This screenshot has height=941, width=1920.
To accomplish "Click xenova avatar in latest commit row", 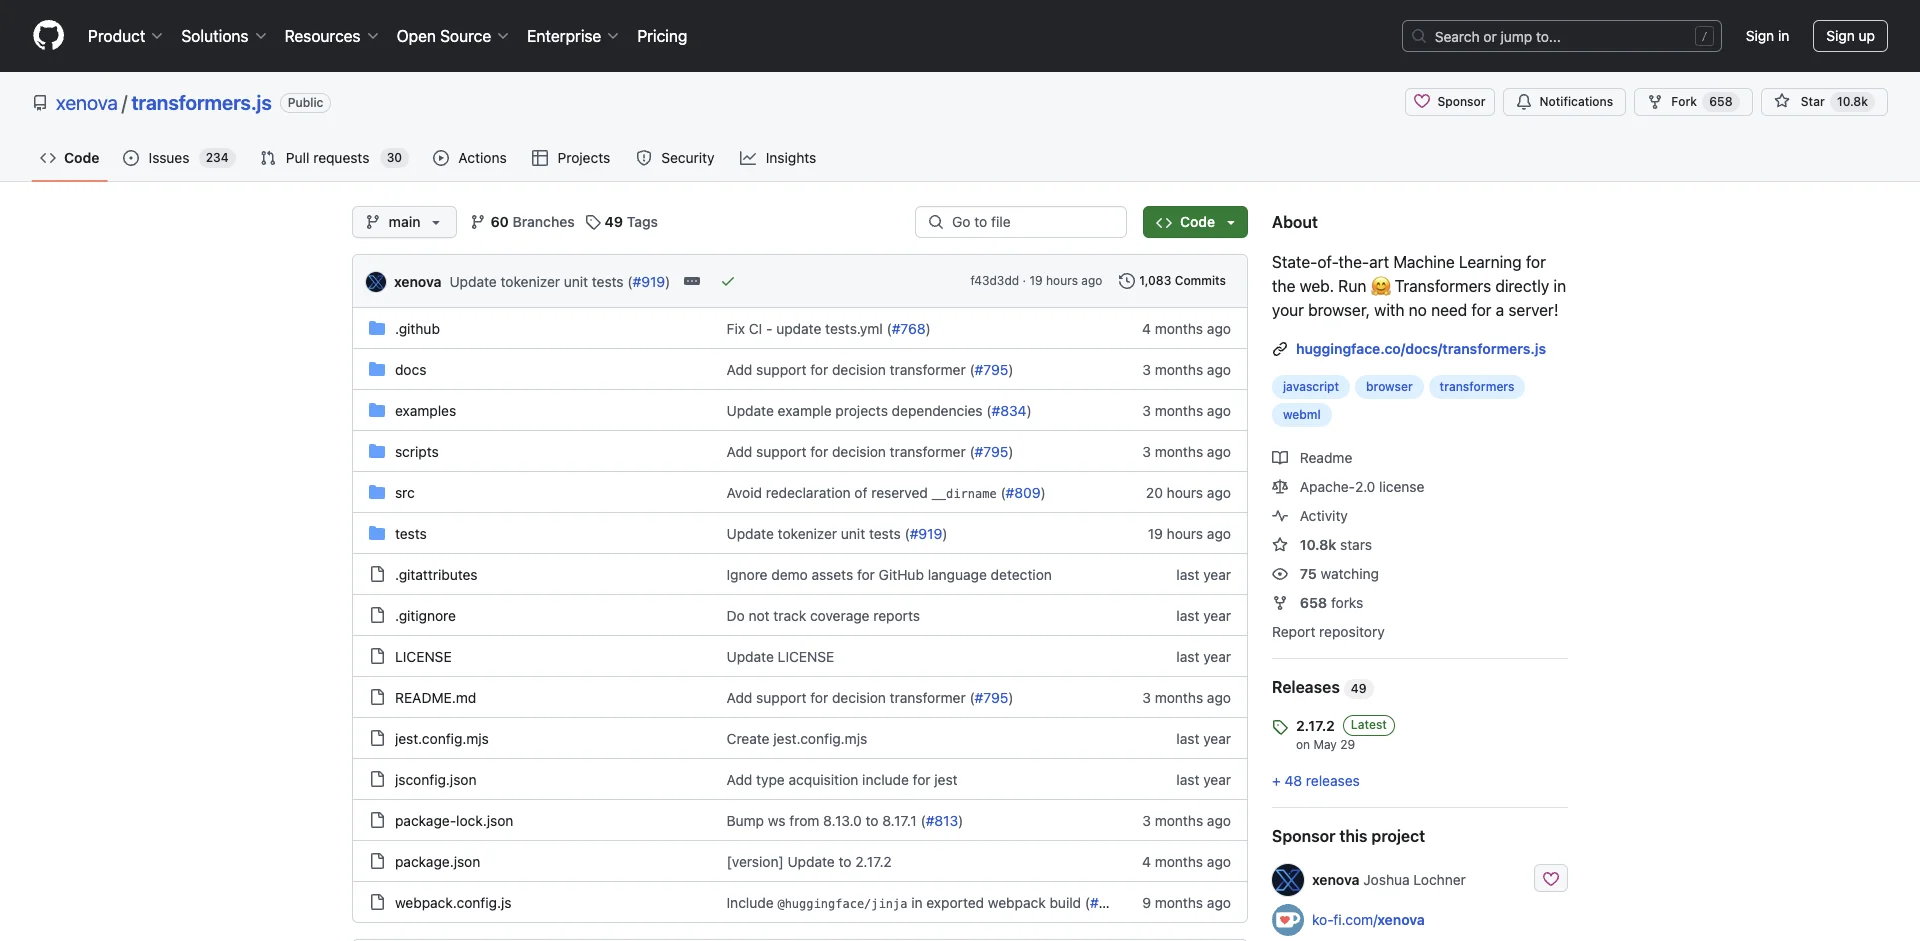I will pos(376,282).
